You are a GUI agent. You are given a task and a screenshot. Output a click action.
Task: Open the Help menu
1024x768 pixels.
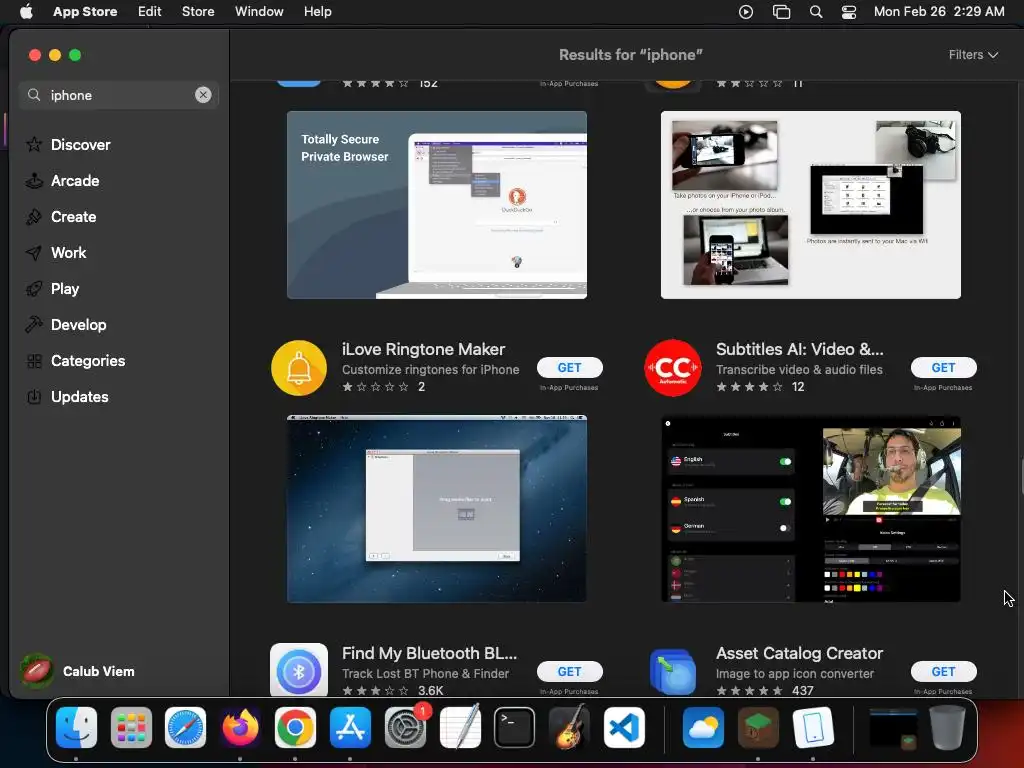click(x=317, y=12)
